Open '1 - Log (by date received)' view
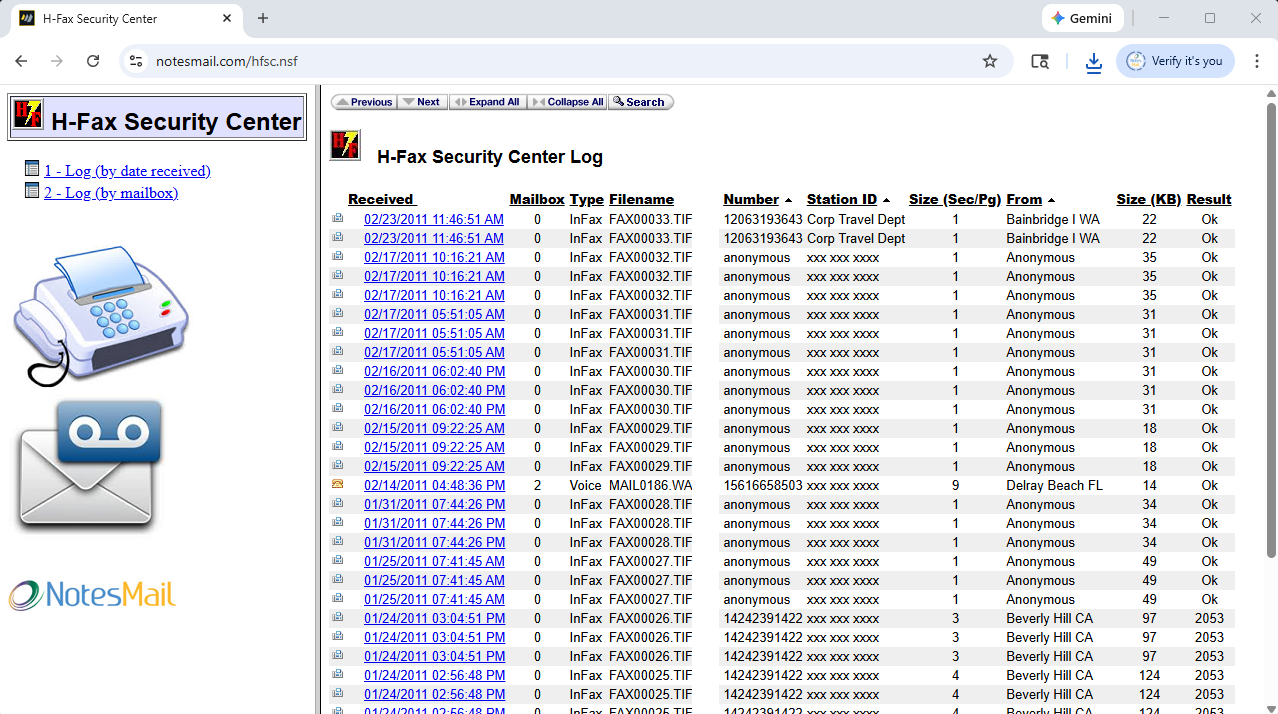This screenshot has height=714, width=1278. (127, 171)
